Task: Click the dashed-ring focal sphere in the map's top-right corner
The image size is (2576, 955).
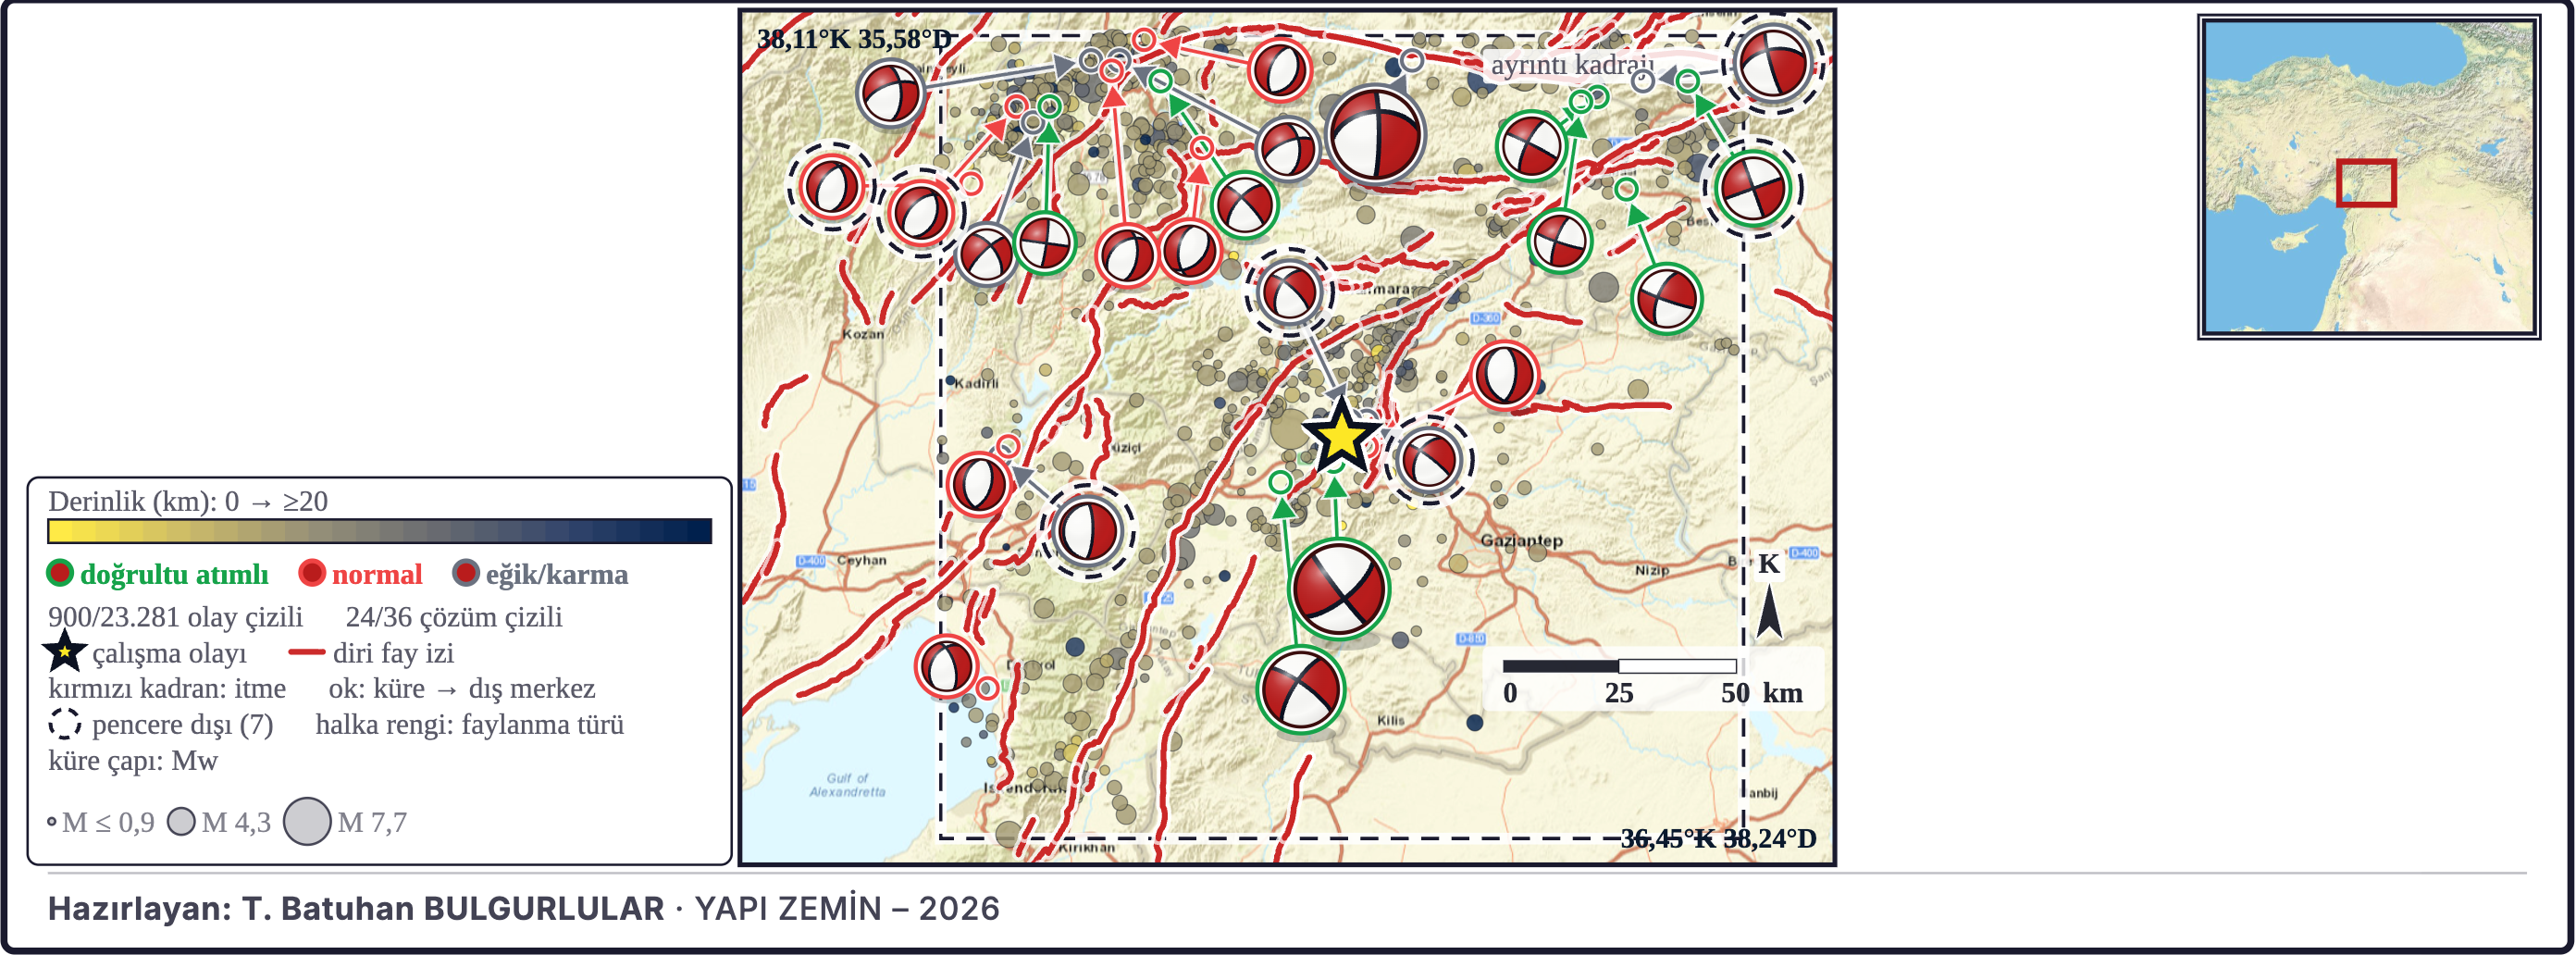Action: 1773,64
